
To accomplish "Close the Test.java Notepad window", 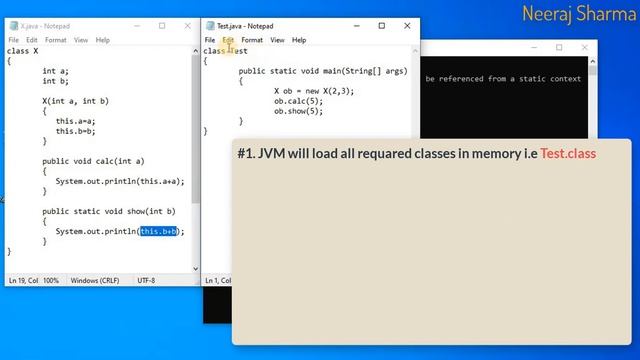I will click(407, 26).
